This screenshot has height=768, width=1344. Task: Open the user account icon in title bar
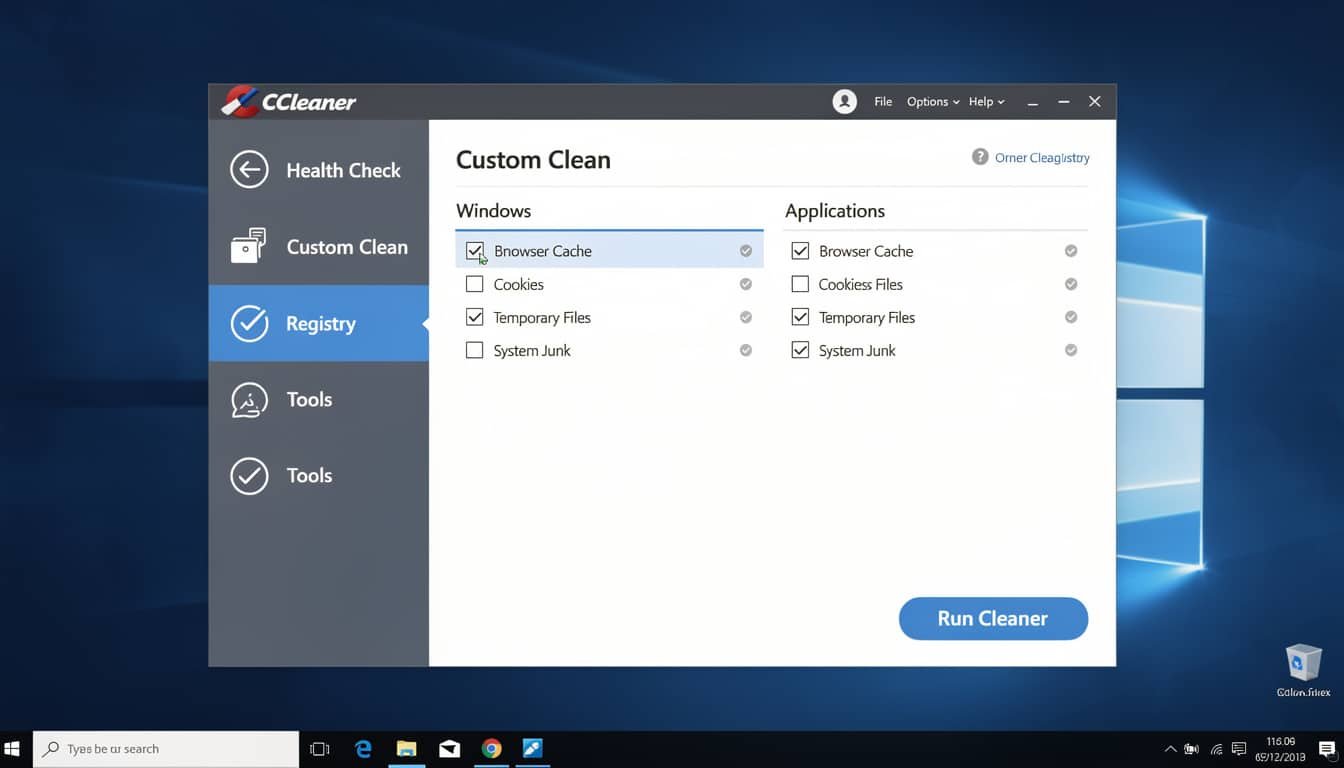click(844, 101)
